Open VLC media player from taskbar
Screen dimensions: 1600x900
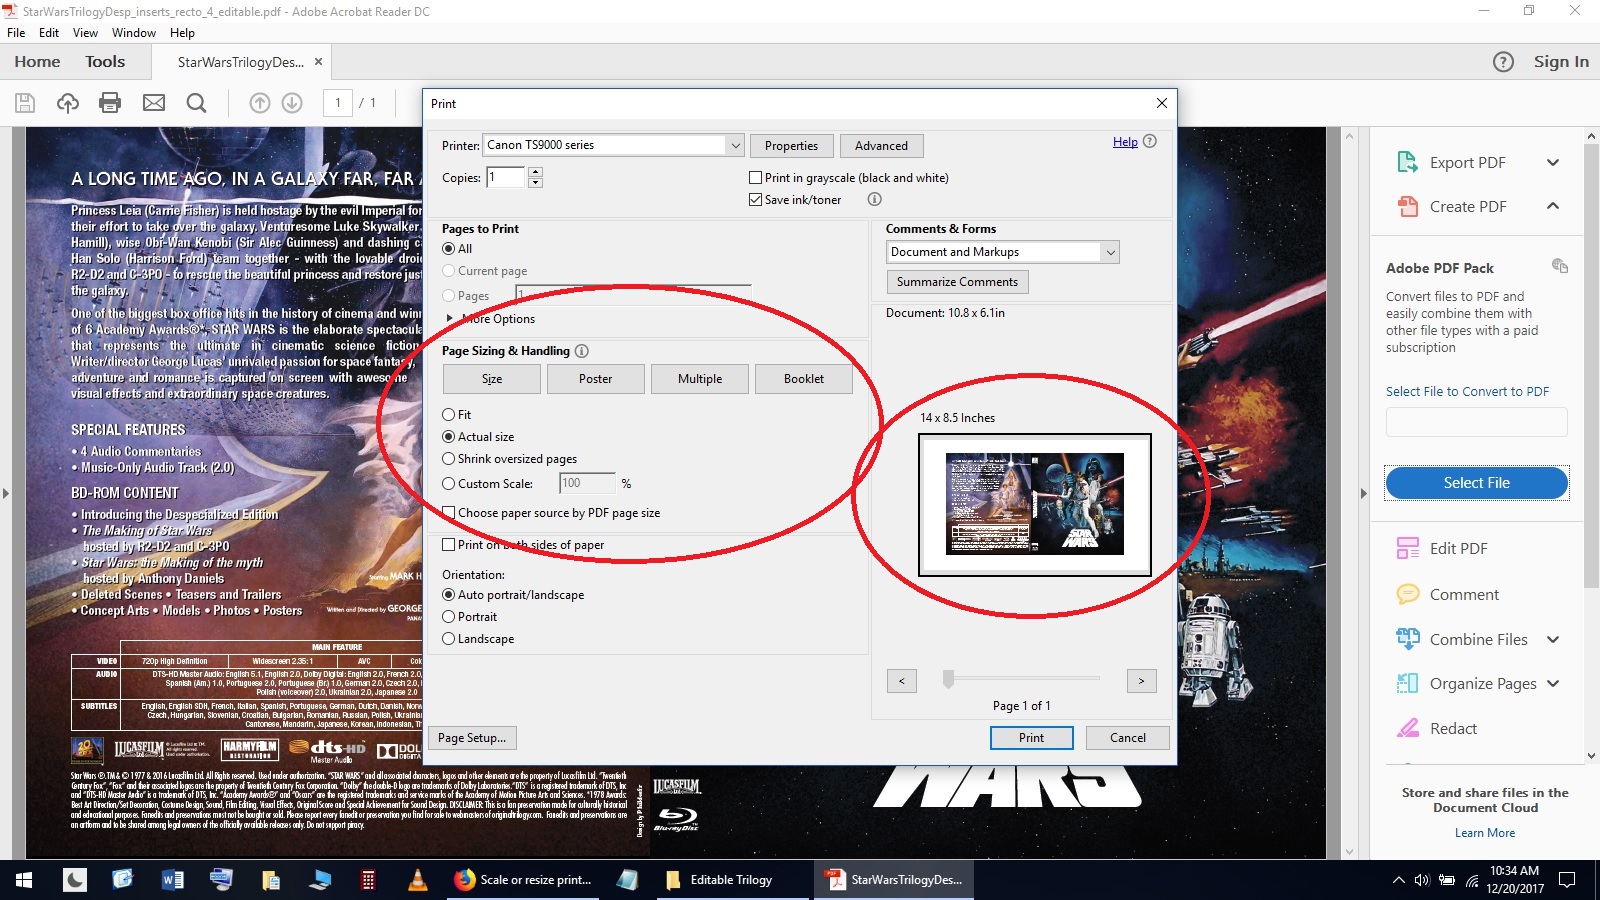point(418,880)
